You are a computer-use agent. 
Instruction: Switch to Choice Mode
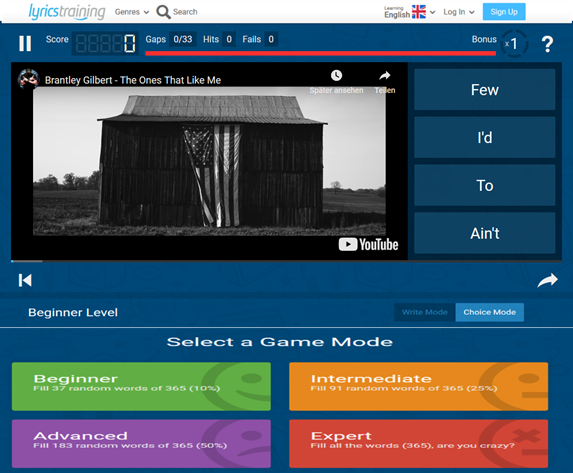point(489,312)
